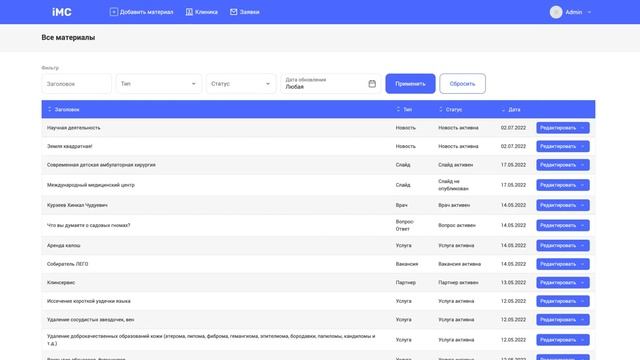Click the садовых гномах question title
640x360 pixels.
pyautogui.click(x=89, y=225)
